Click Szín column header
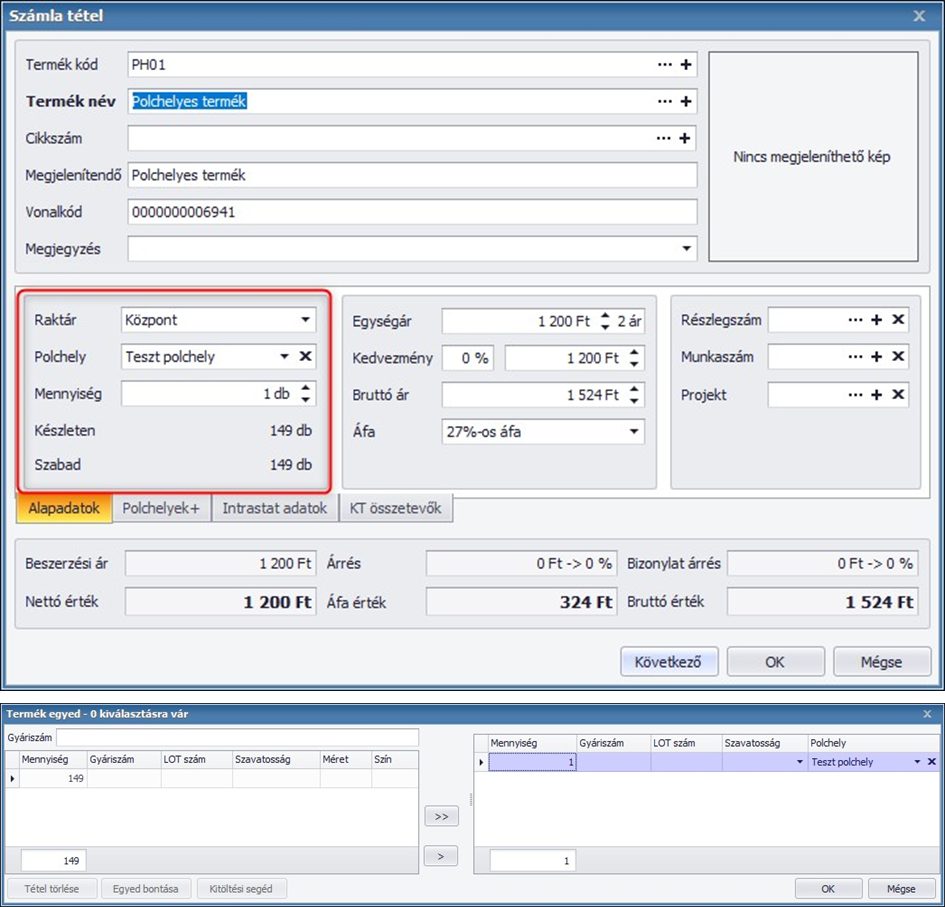The image size is (945, 907). click(394, 759)
